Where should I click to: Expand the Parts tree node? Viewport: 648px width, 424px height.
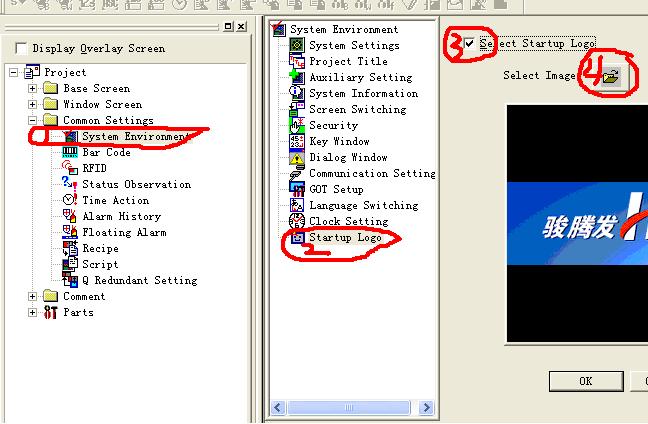[33, 313]
